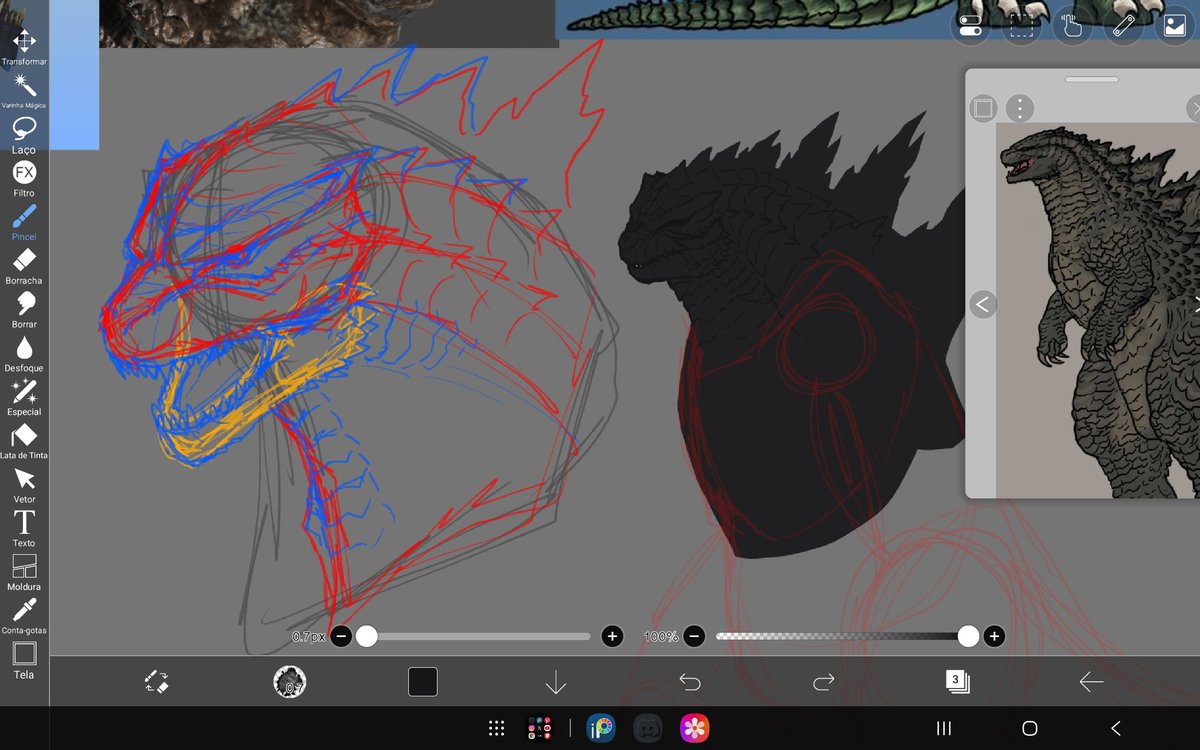1200x750 pixels.
Task: Open Android recent apps button
Action: click(943, 729)
